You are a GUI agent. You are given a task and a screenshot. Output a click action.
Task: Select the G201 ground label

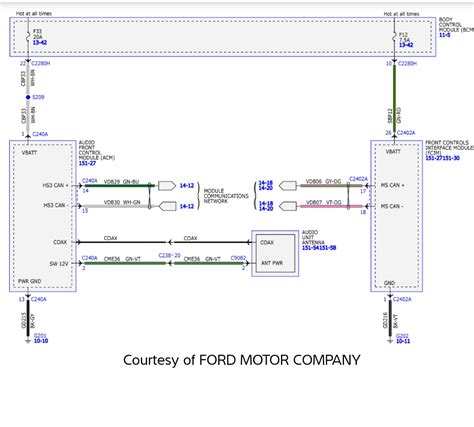(40, 336)
